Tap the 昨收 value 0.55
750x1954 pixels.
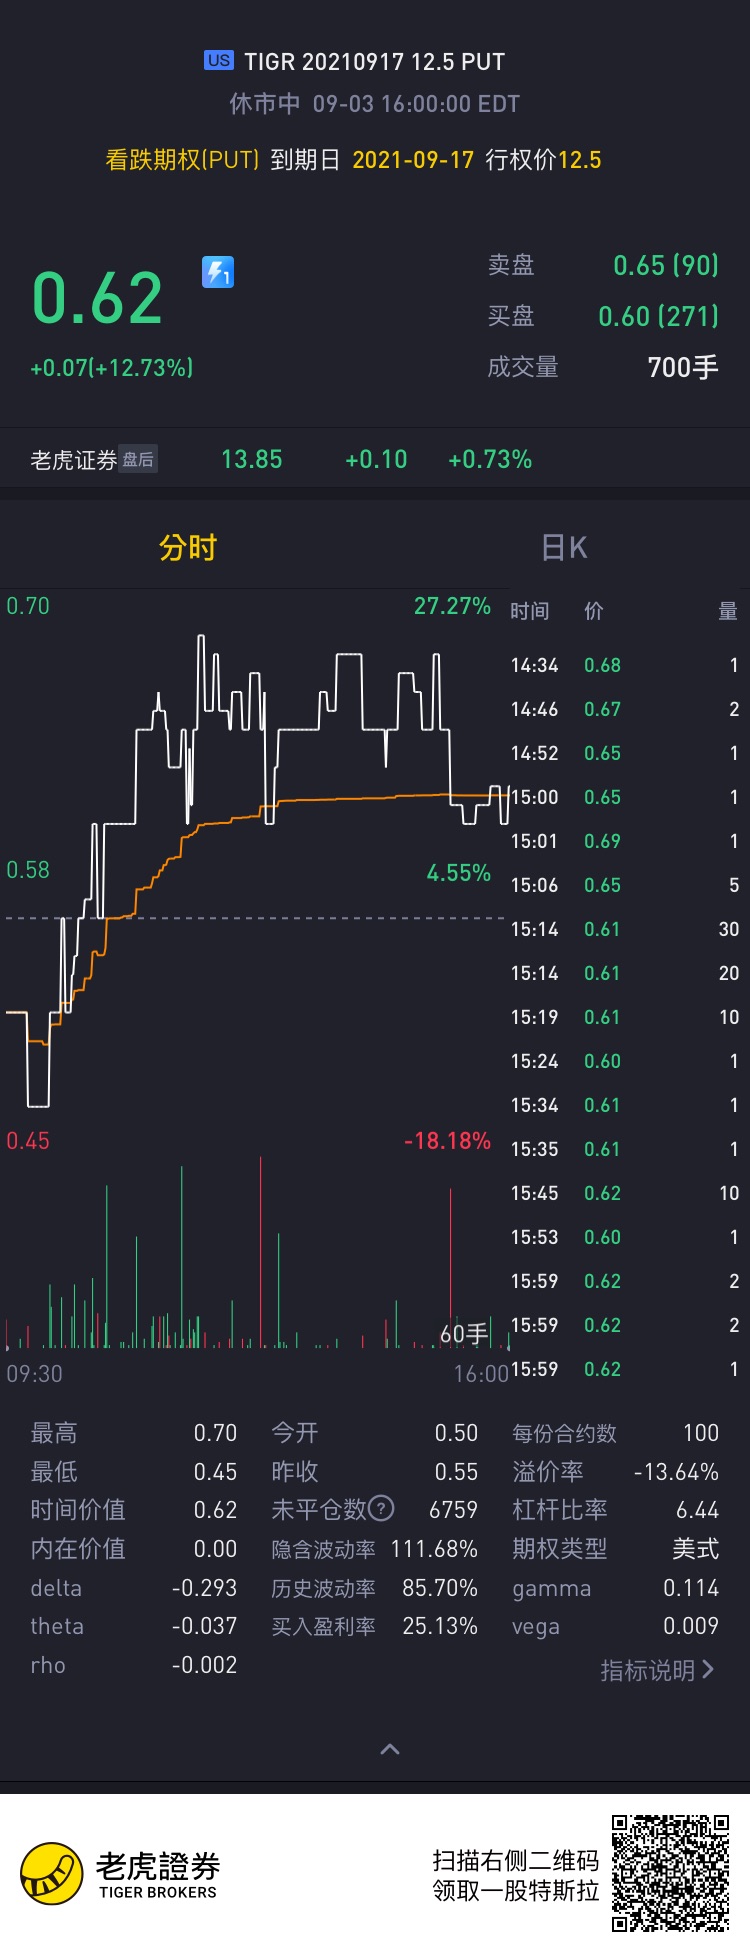click(x=456, y=1472)
